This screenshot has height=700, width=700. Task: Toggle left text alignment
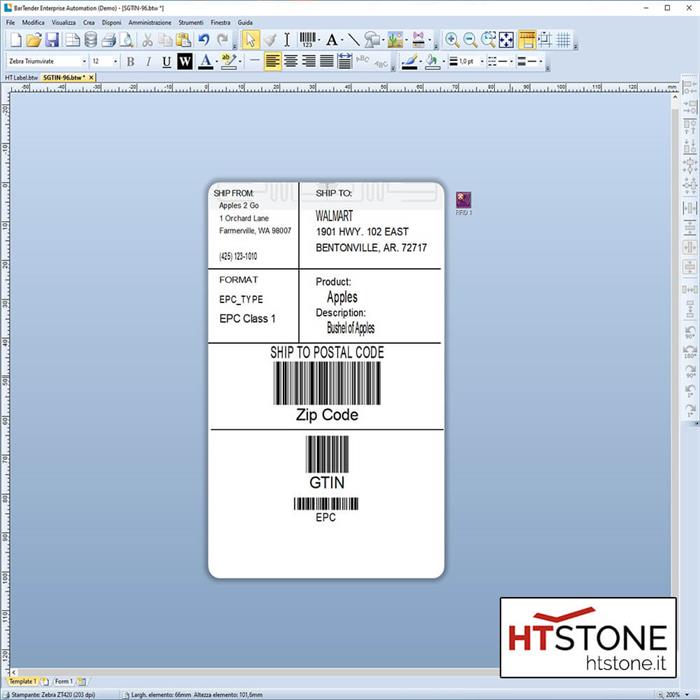(x=272, y=61)
